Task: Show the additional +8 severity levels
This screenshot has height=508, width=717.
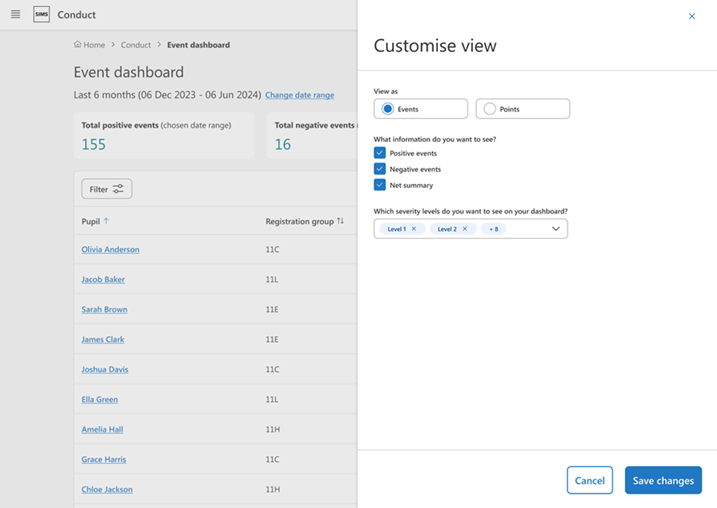Action: pyautogui.click(x=493, y=229)
